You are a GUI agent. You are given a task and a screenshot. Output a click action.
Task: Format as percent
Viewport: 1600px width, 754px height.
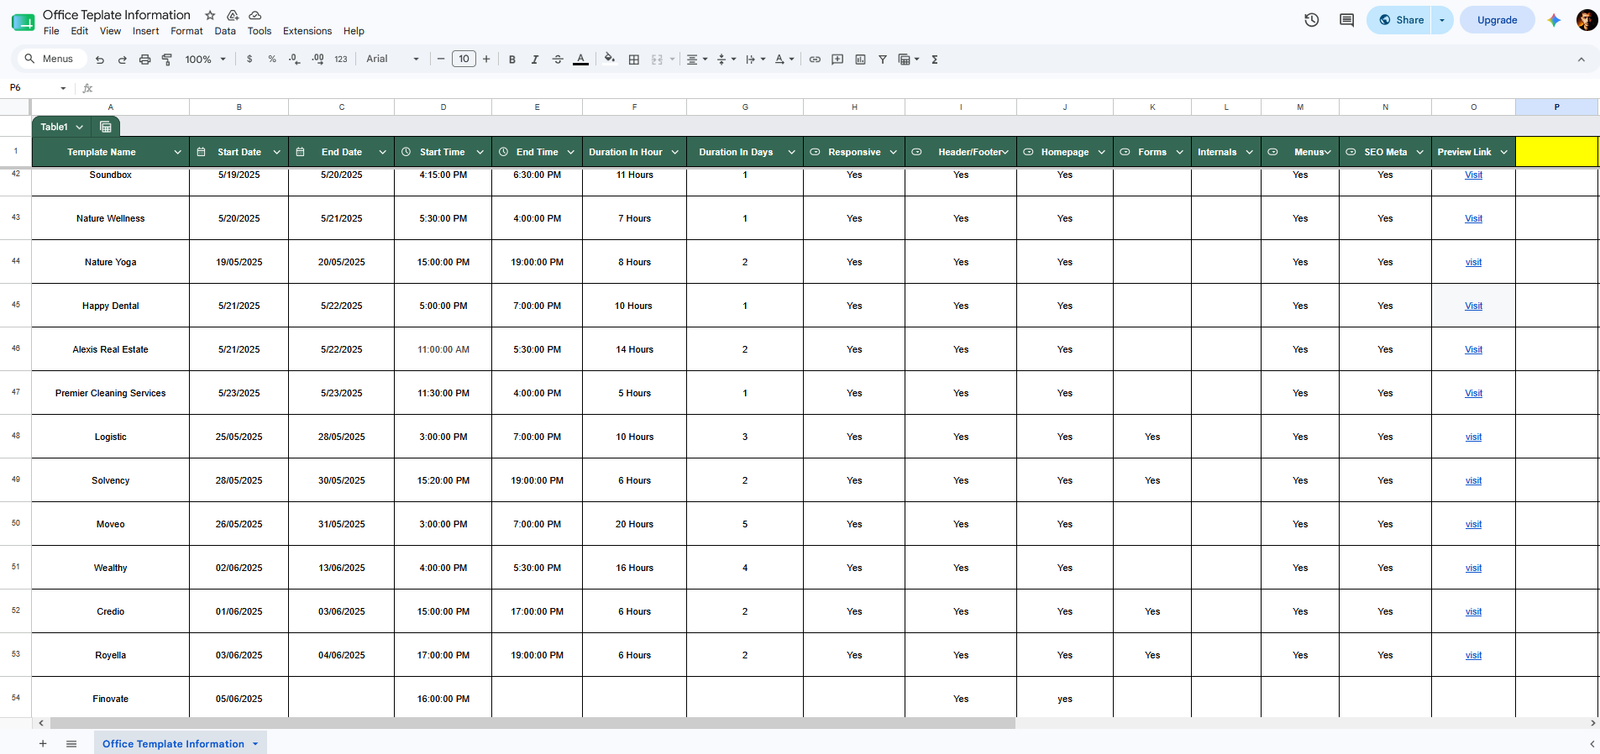click(x=272, y=59)
